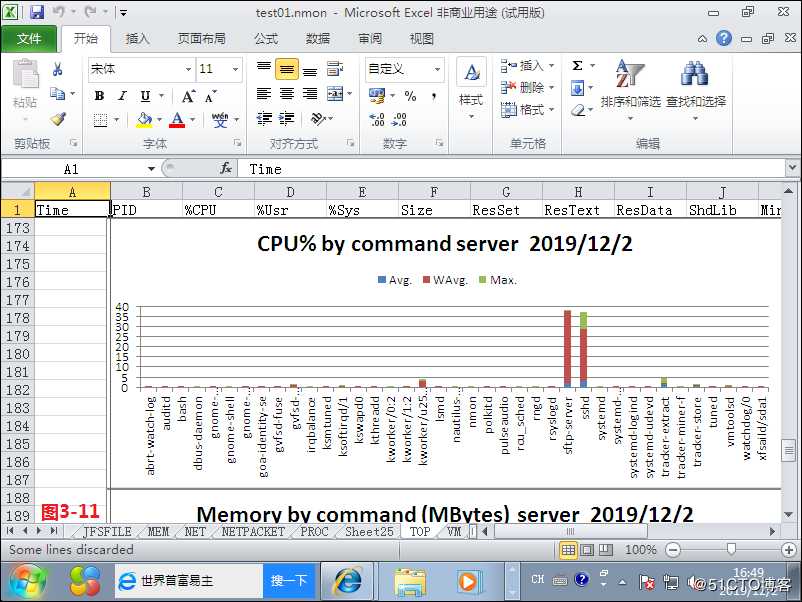Image resolution: width=802 pixels, height=602 pixels.
Task: Apply the yellow fill color bucket
Action: click(x=145, y=120)
